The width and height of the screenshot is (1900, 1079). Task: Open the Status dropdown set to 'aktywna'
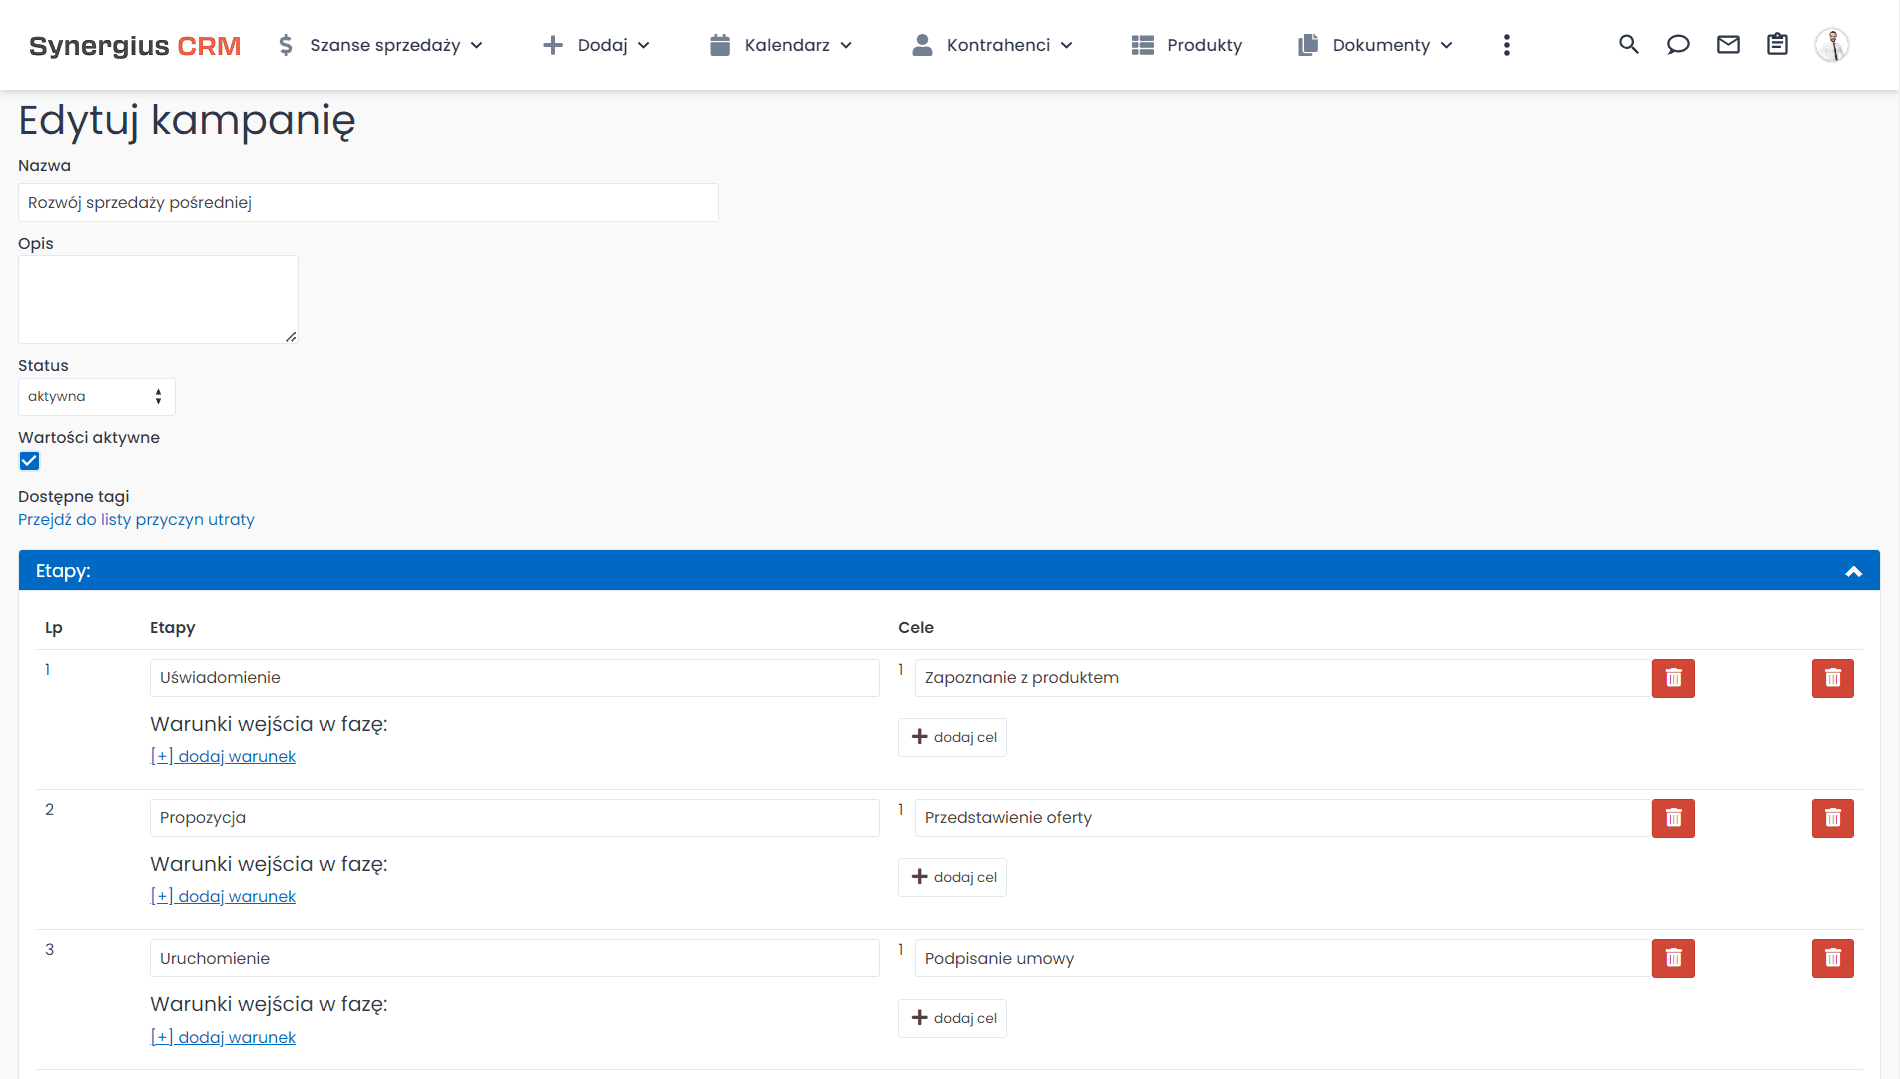[x=96, y=397]
